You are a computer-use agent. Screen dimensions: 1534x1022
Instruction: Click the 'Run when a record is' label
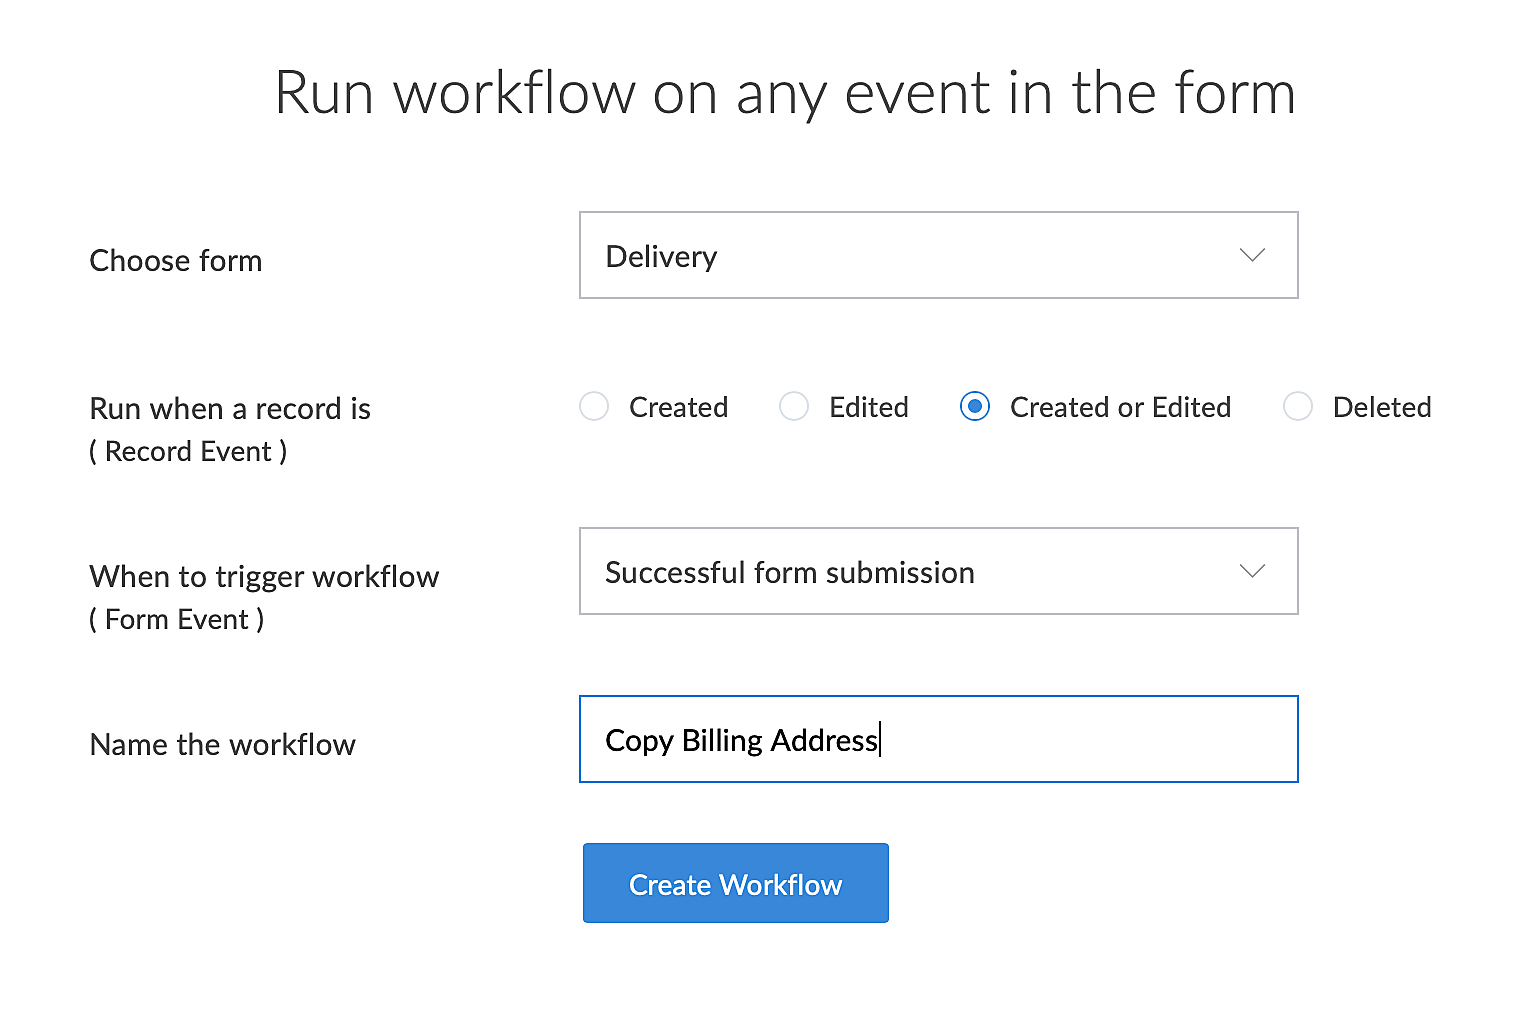point(230,409)
